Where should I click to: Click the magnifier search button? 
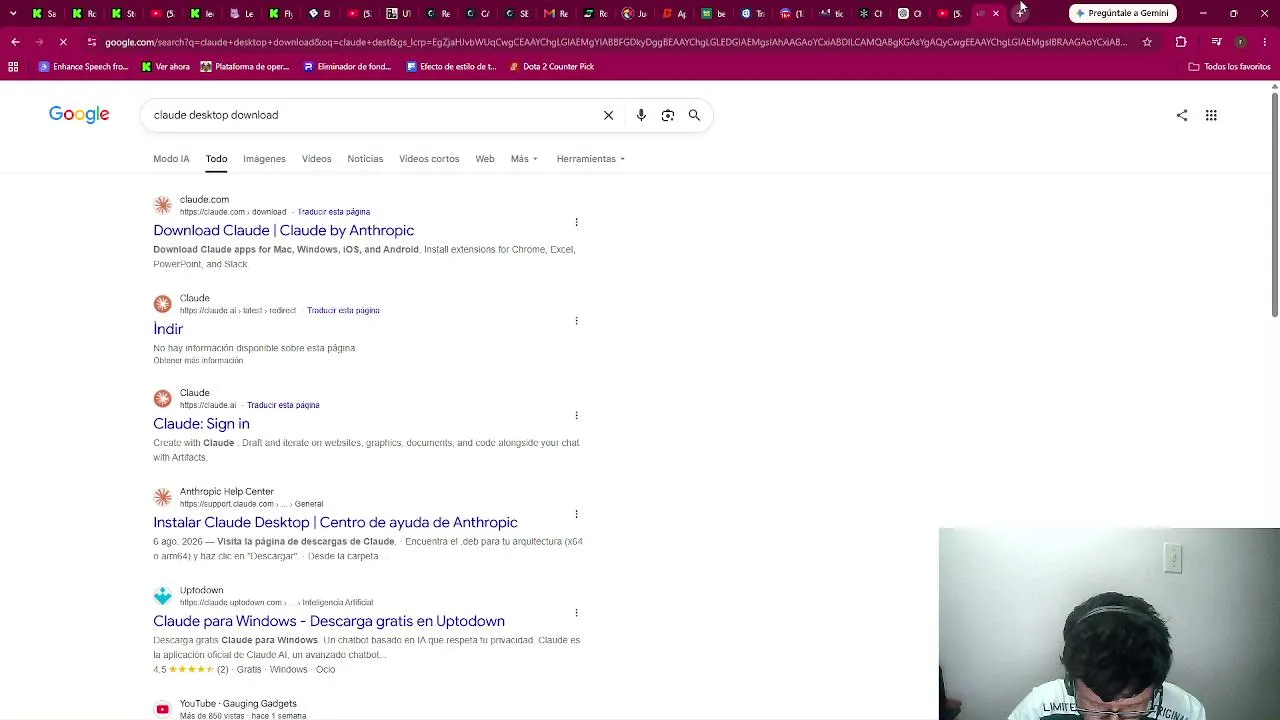[x=694, y=115]
